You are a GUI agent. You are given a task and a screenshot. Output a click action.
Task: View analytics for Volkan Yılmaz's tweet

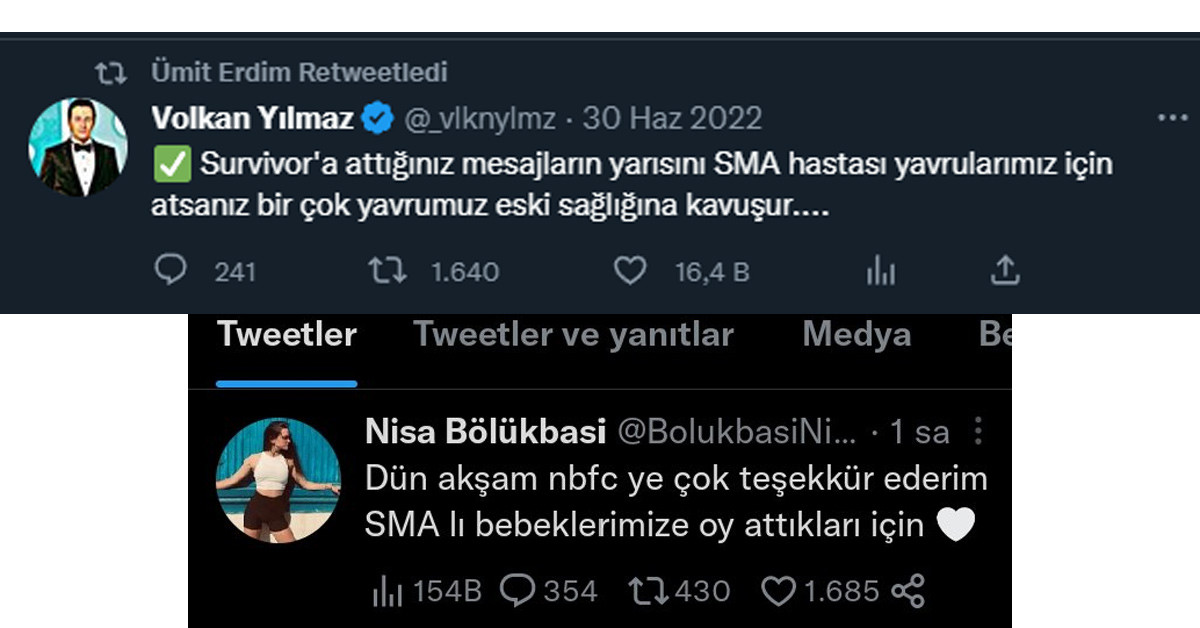click(x=879, y=269)
